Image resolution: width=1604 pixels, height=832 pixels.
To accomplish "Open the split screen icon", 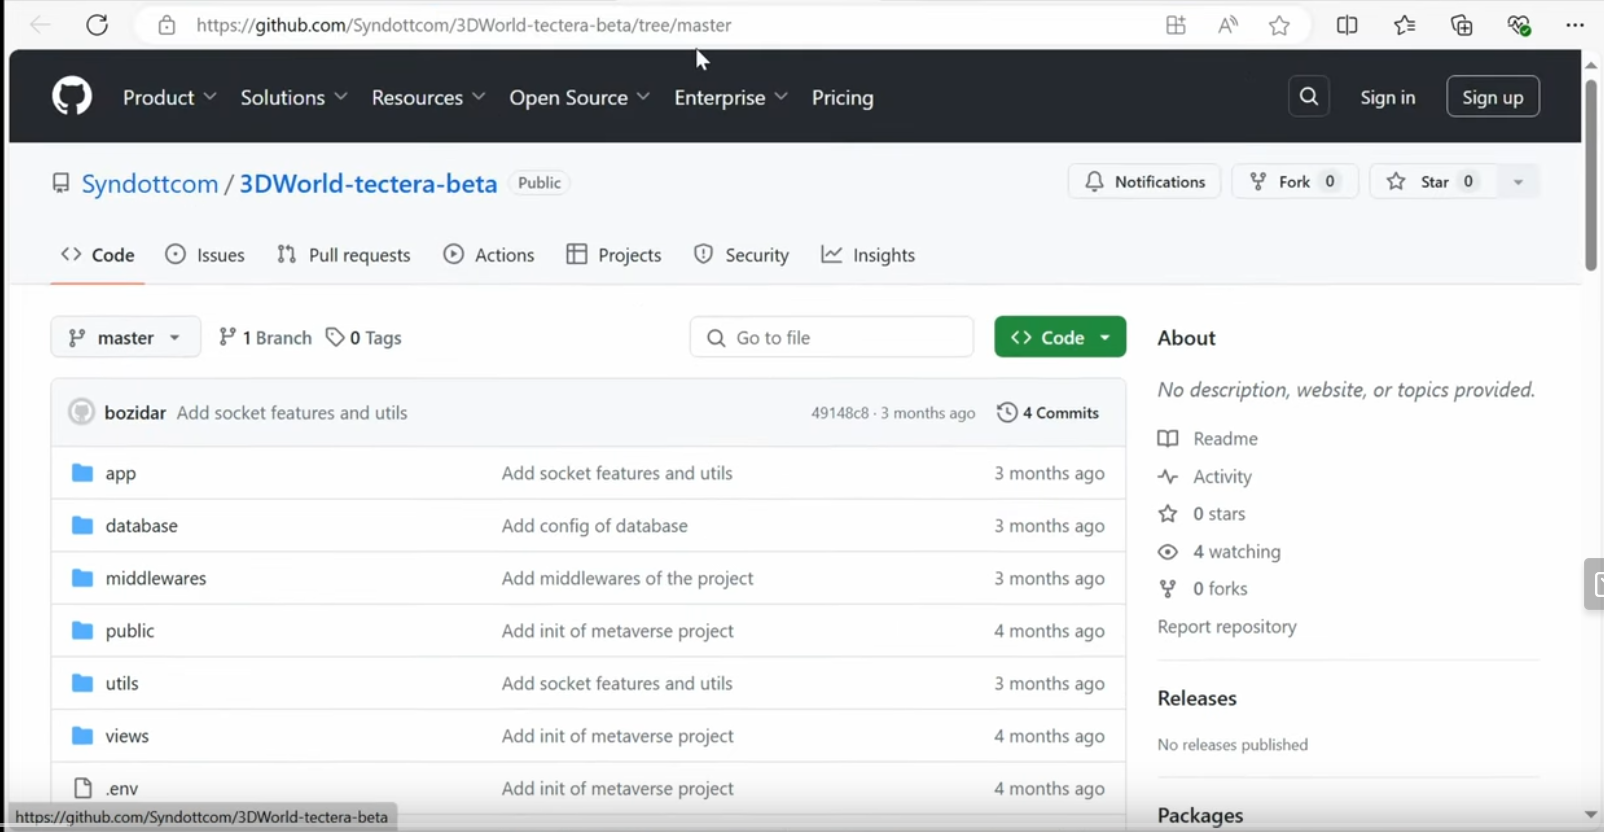I will tap(1347, 25).
